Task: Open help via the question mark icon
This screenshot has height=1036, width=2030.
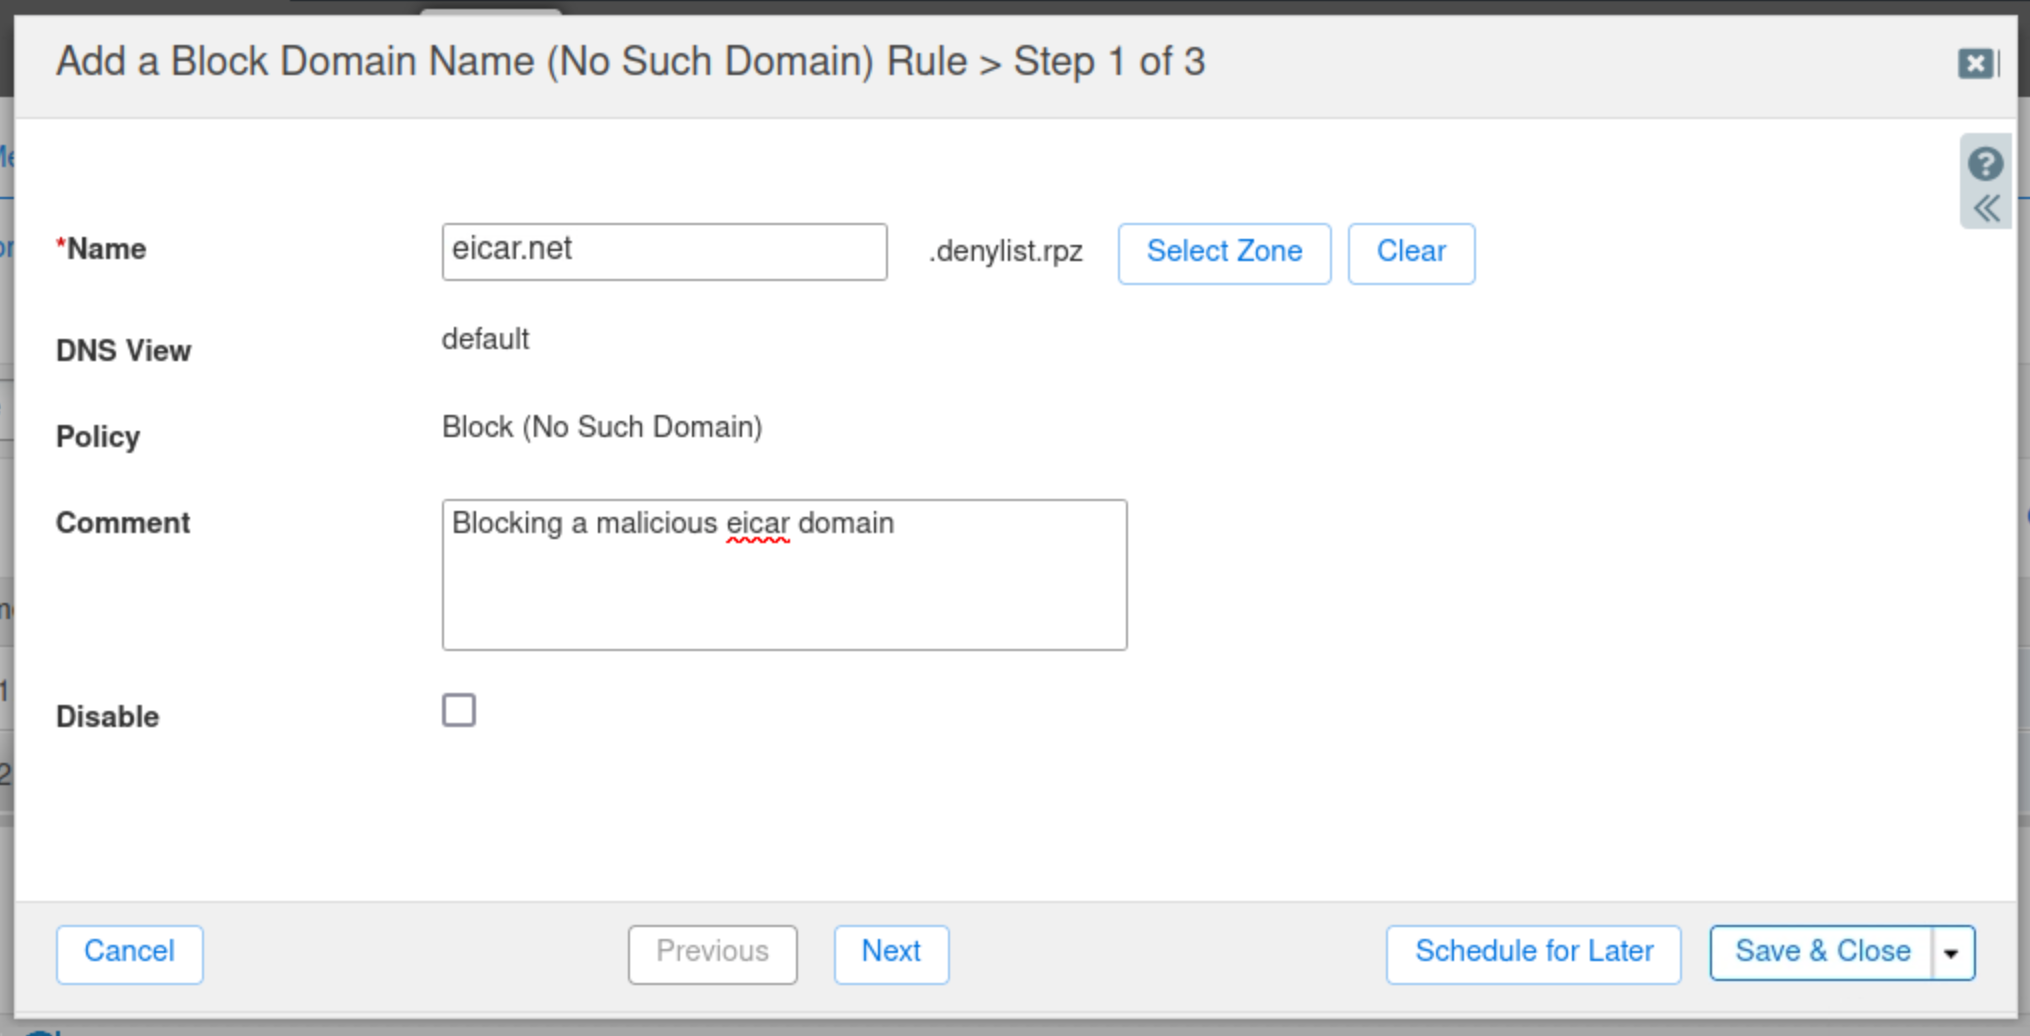Action: coord(1985,163)
